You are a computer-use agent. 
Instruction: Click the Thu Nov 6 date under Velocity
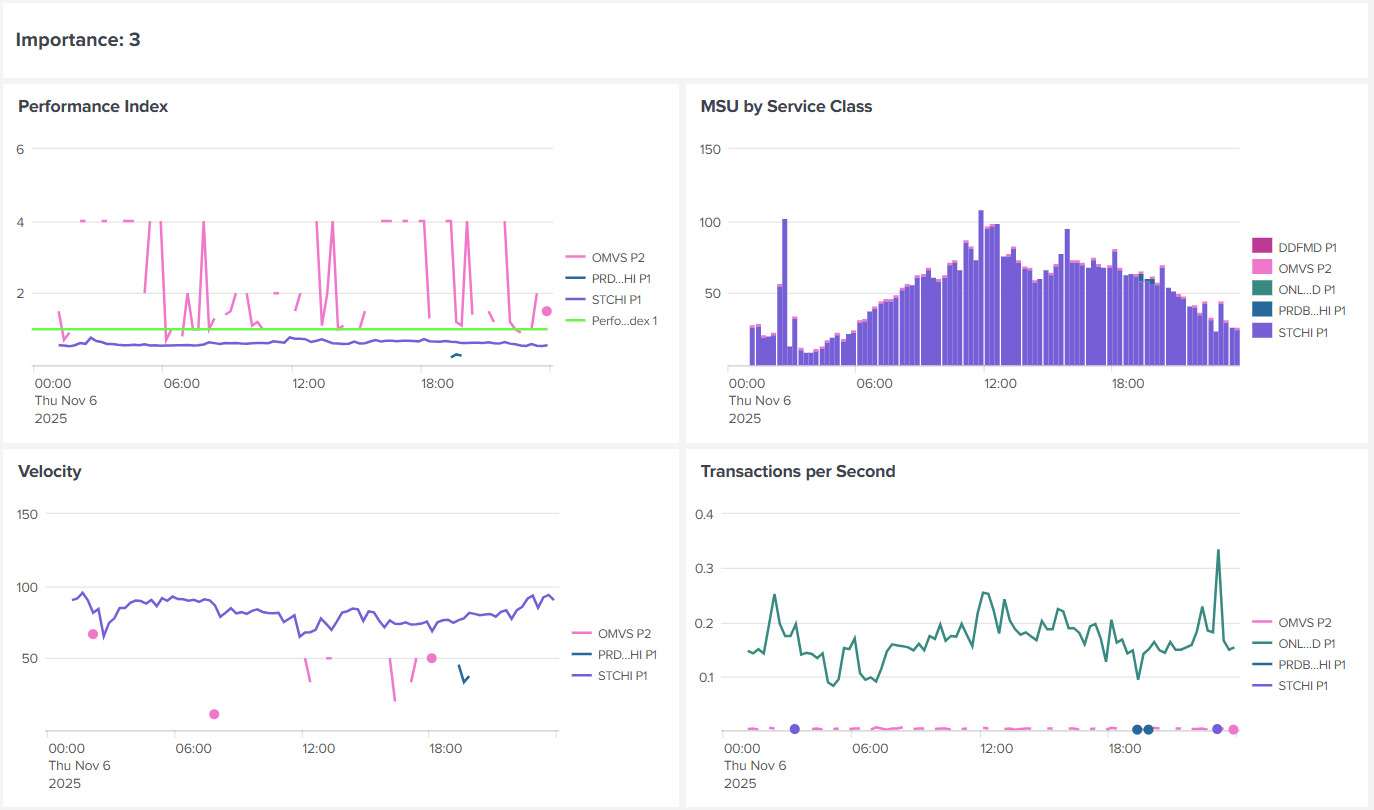pos(80,766)
